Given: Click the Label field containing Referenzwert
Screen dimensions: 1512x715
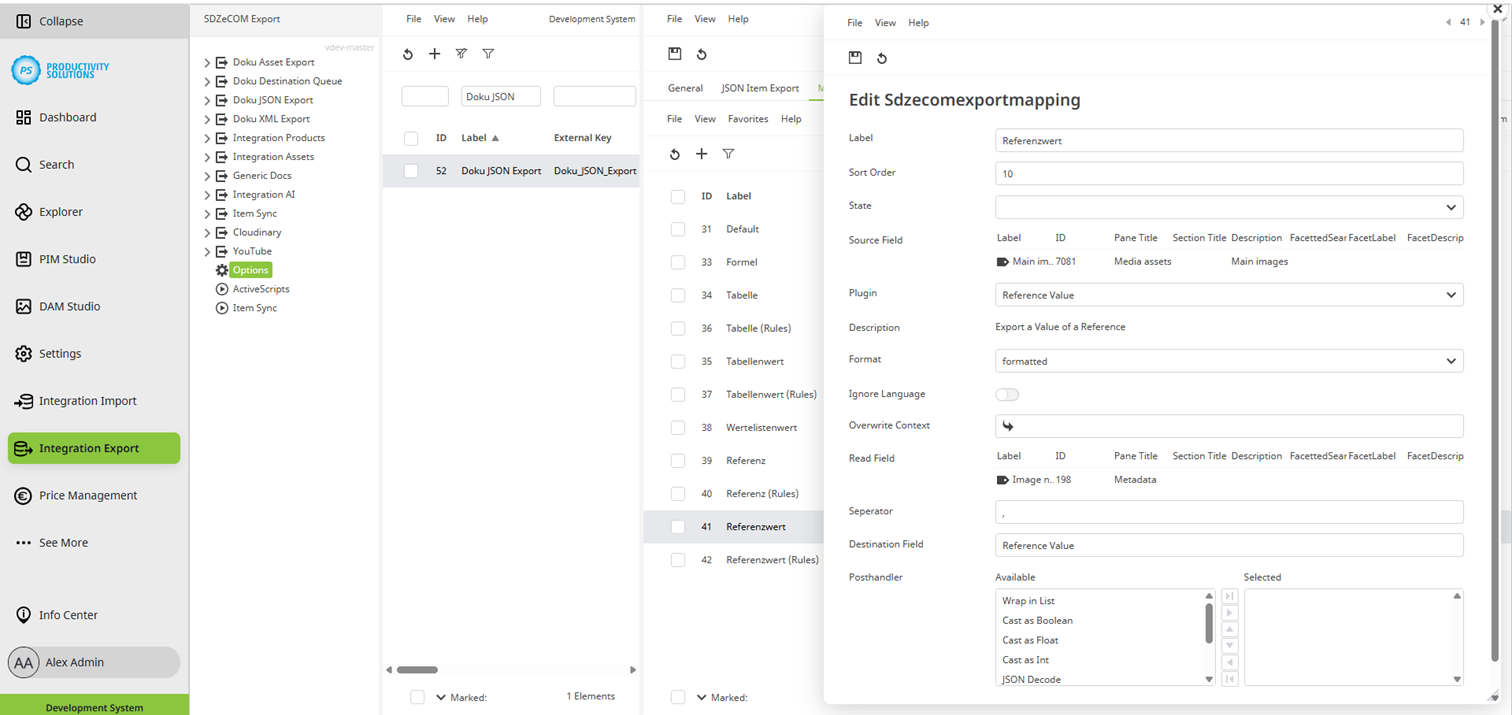Looking at the screenshot, I should [1228, 140].
